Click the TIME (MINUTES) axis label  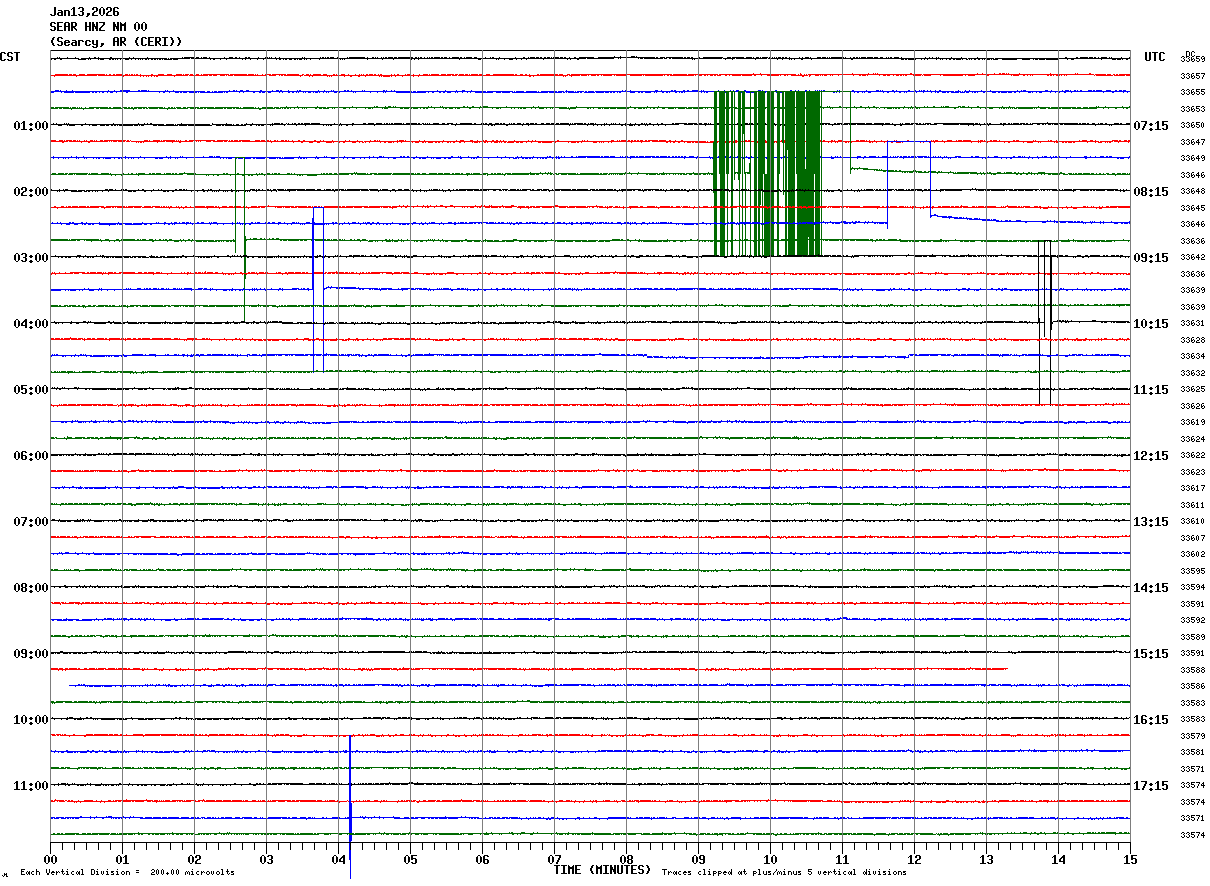point(602,870)
